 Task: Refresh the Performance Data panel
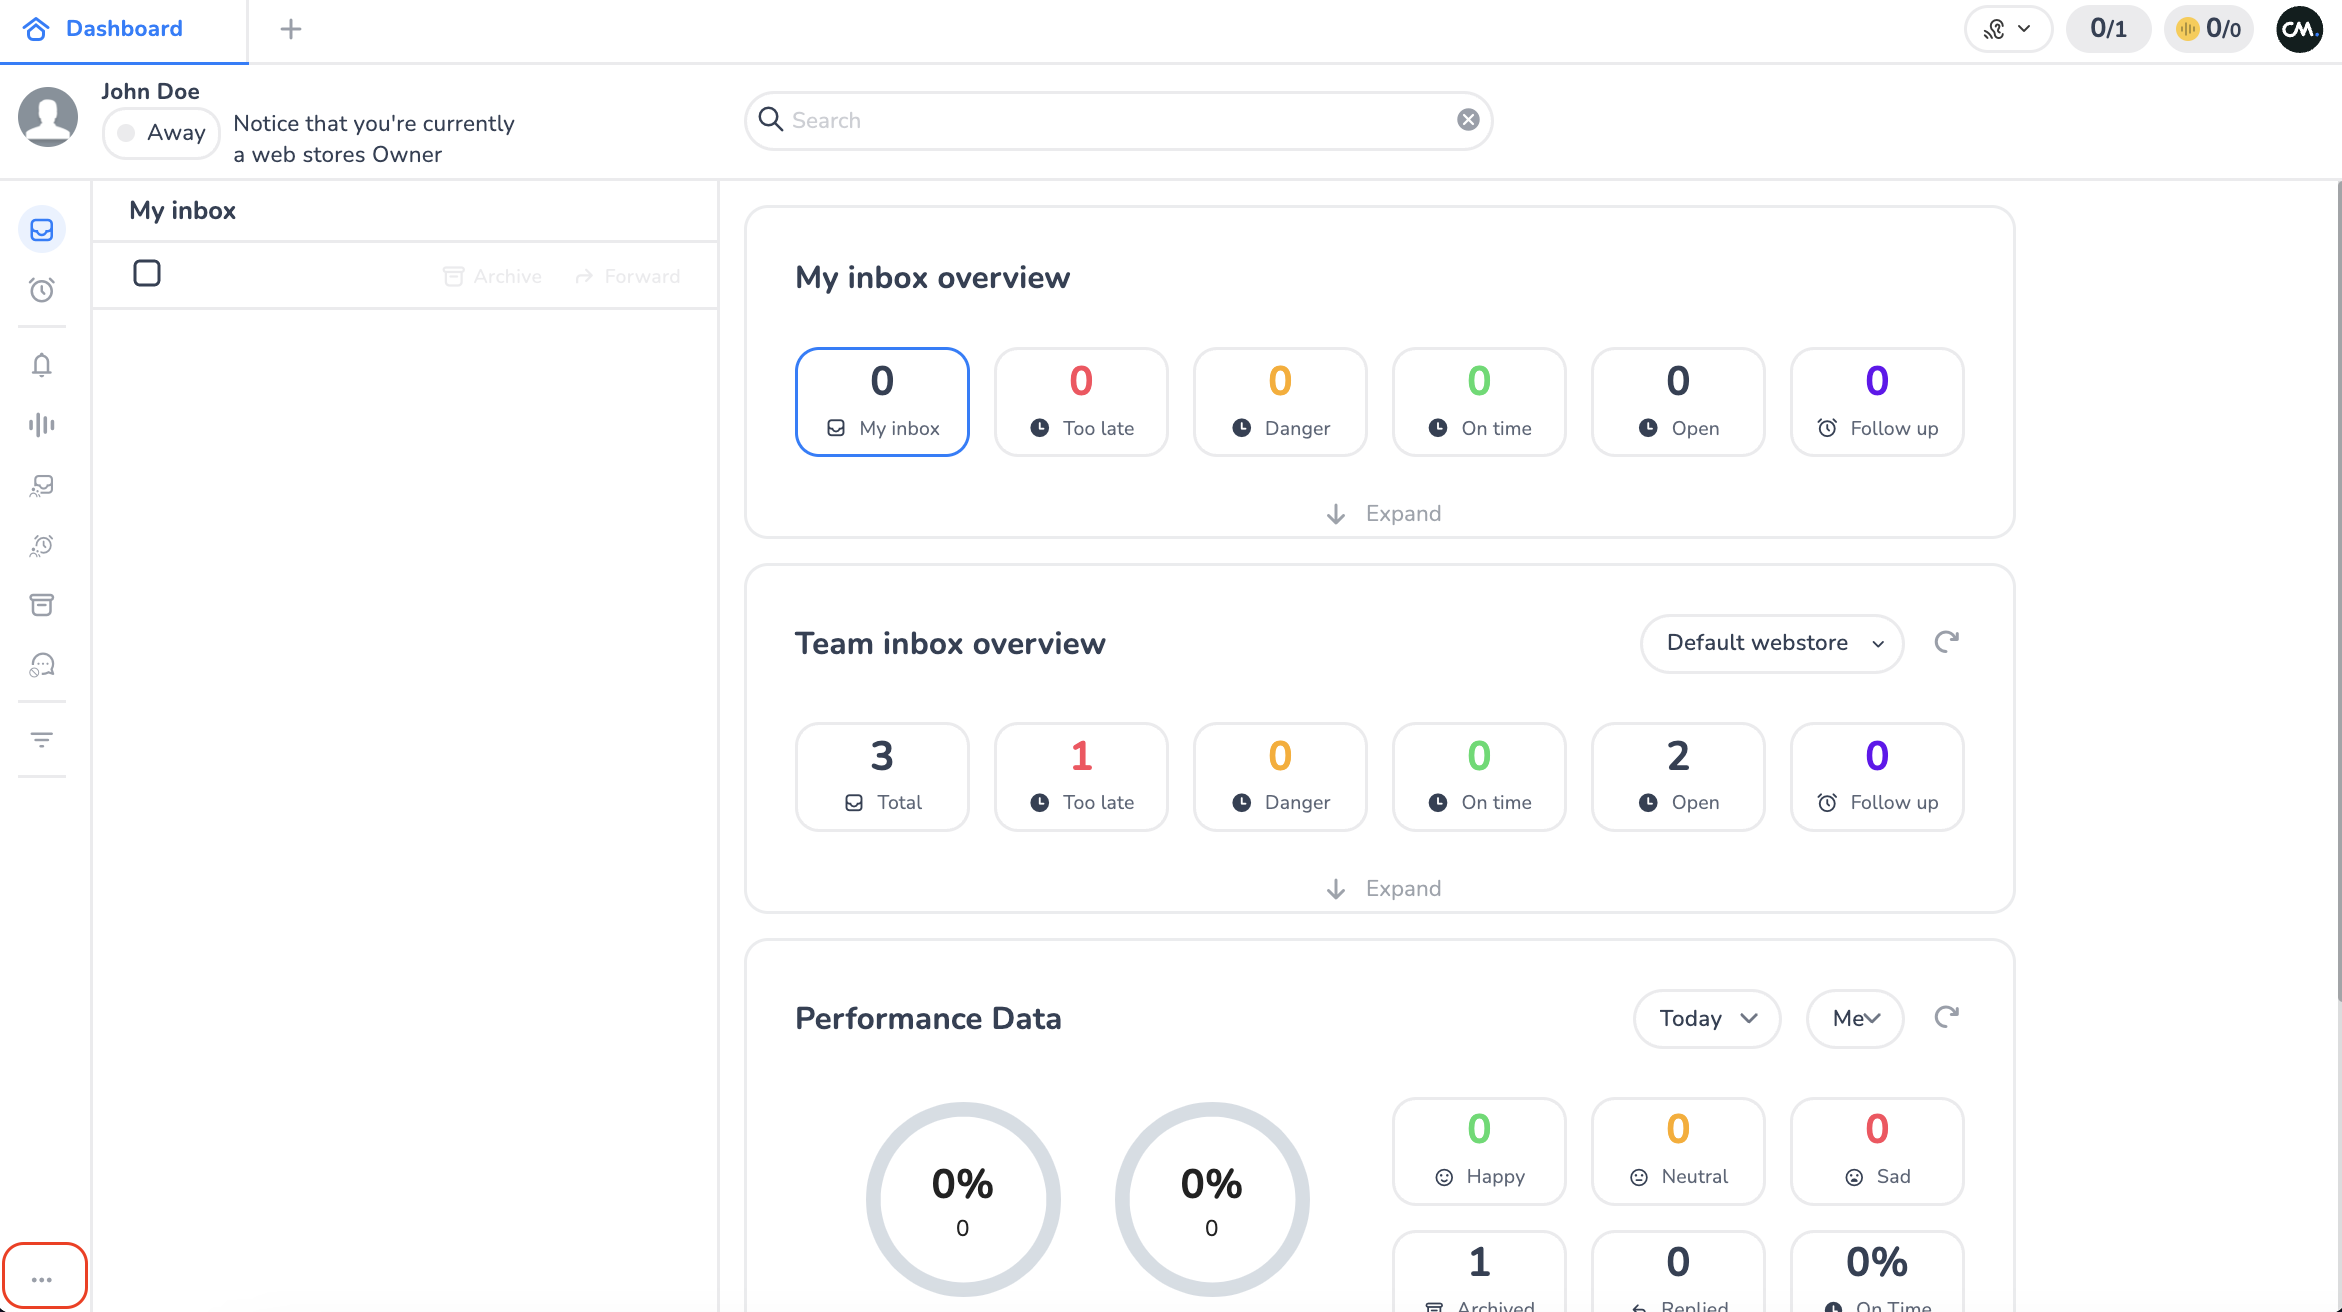tap(1946, 1017)
